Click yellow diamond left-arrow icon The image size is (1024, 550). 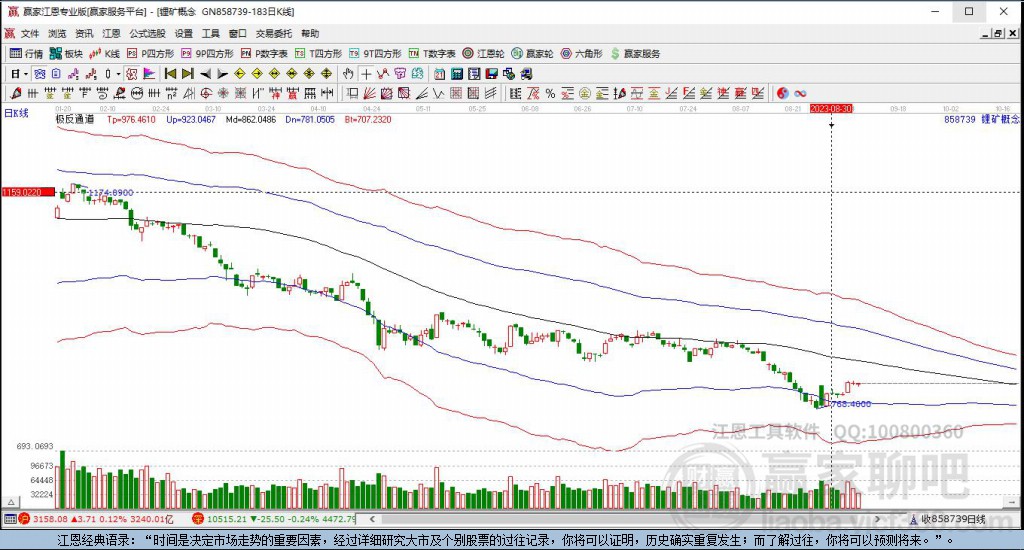pos(240,74)
